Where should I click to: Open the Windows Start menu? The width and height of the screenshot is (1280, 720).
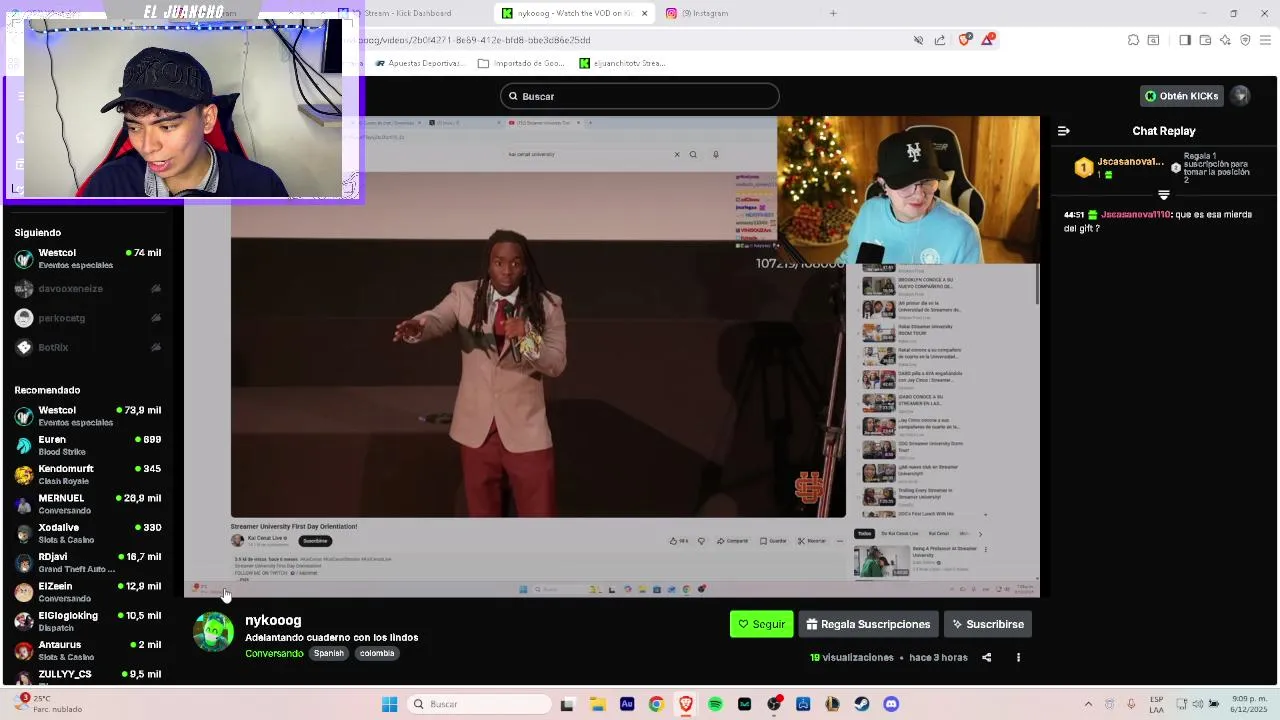(x=390, y=704)
